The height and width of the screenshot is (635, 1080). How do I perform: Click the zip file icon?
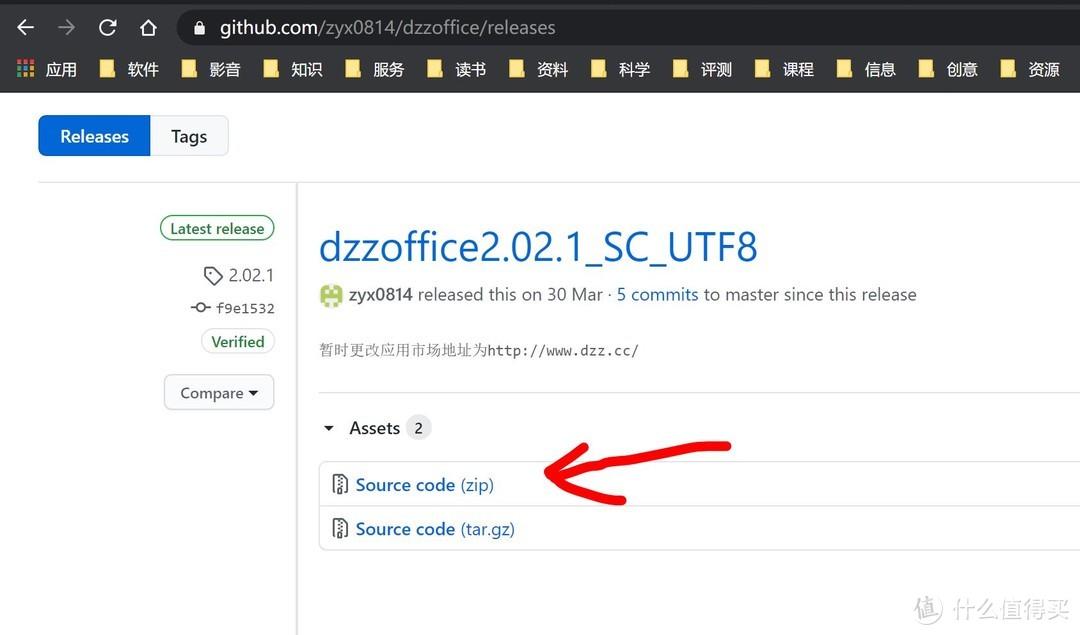click(340, 484)
